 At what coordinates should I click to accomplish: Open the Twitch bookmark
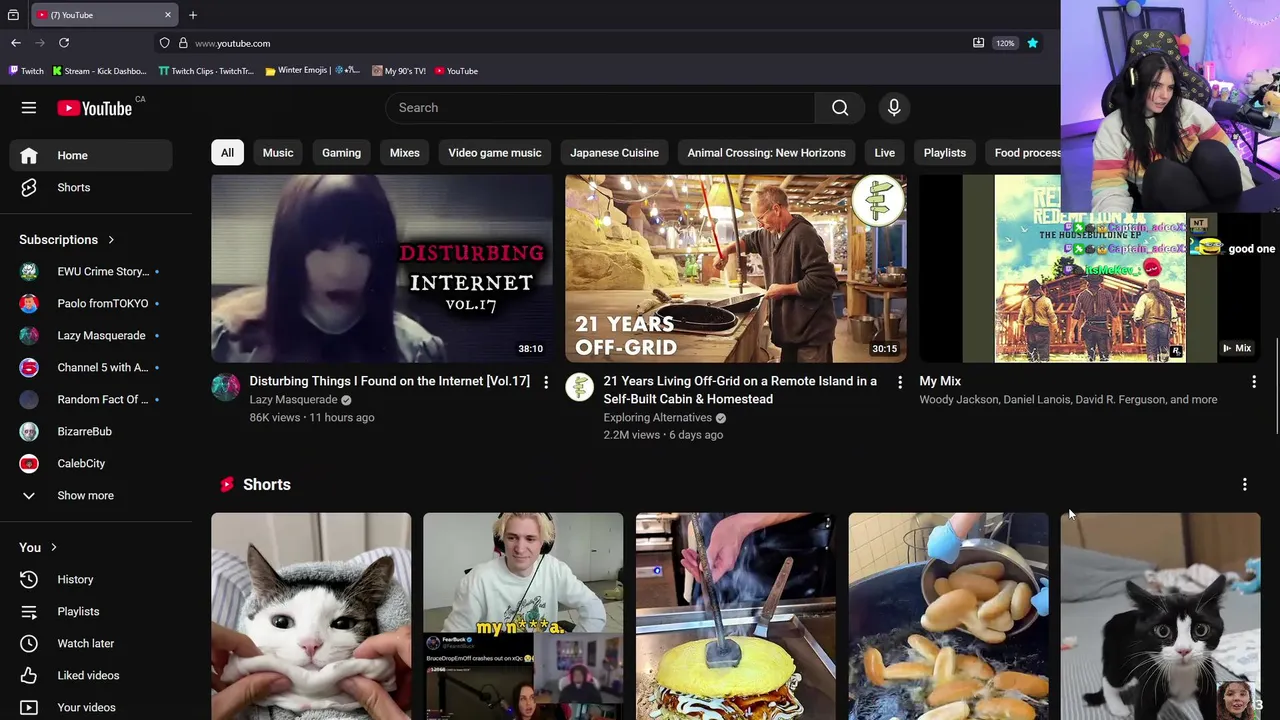pos(26,71)
